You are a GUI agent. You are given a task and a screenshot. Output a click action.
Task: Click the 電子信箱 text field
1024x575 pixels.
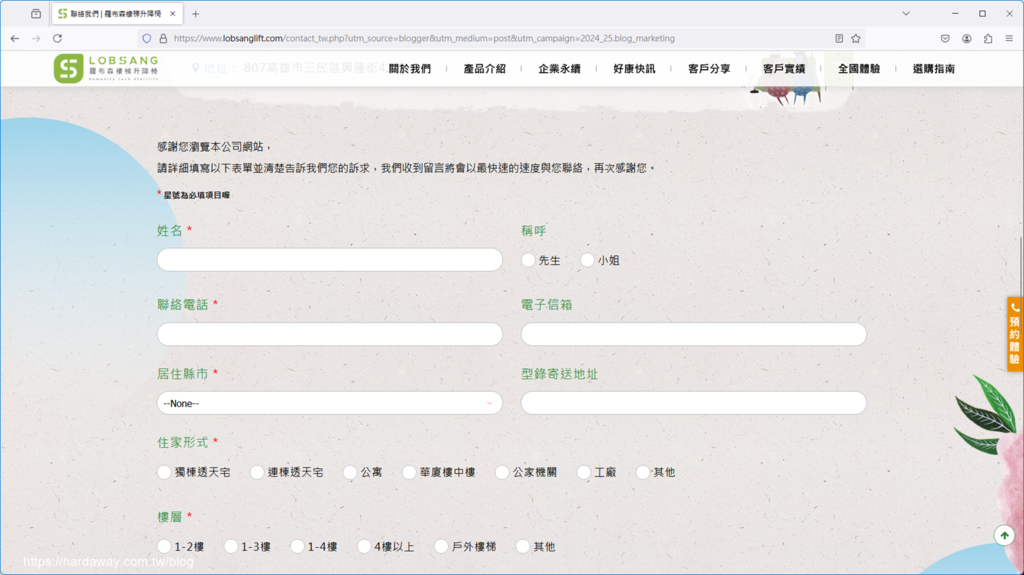(x=694, y=334)
